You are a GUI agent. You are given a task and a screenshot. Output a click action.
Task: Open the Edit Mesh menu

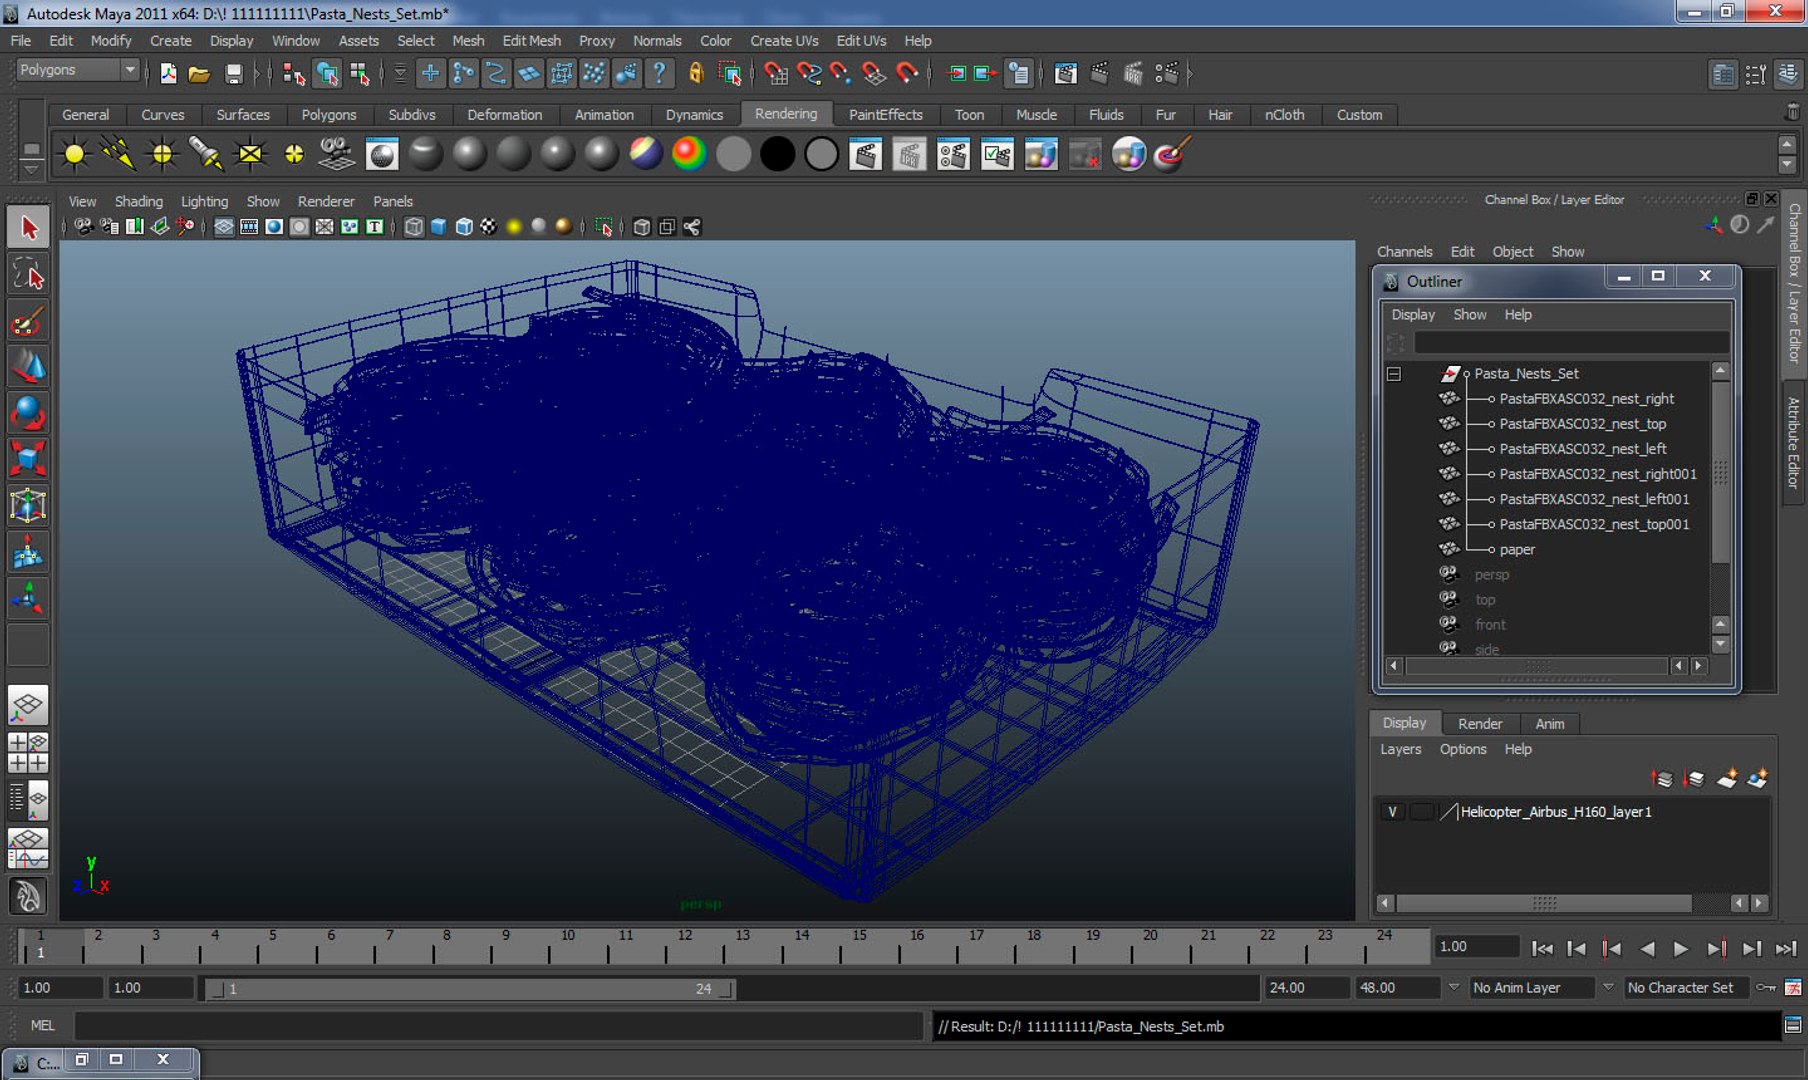[x=531, y=41]
